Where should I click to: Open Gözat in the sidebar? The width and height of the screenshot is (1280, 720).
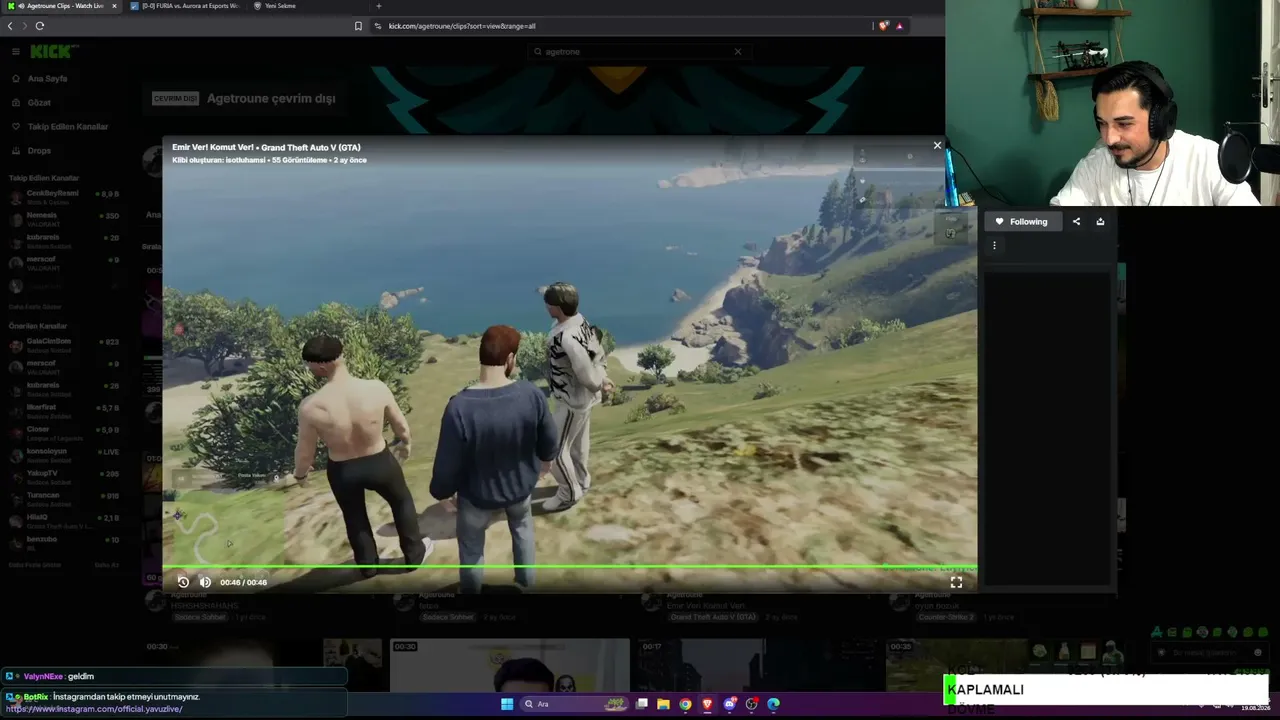[x=32, y=103]
